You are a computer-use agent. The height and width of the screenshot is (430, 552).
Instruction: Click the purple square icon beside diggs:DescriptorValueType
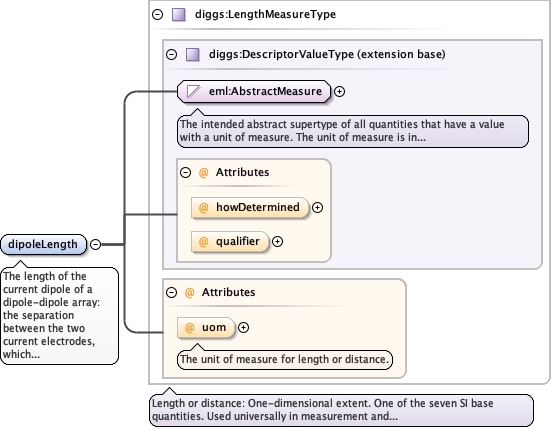[193, 55]
